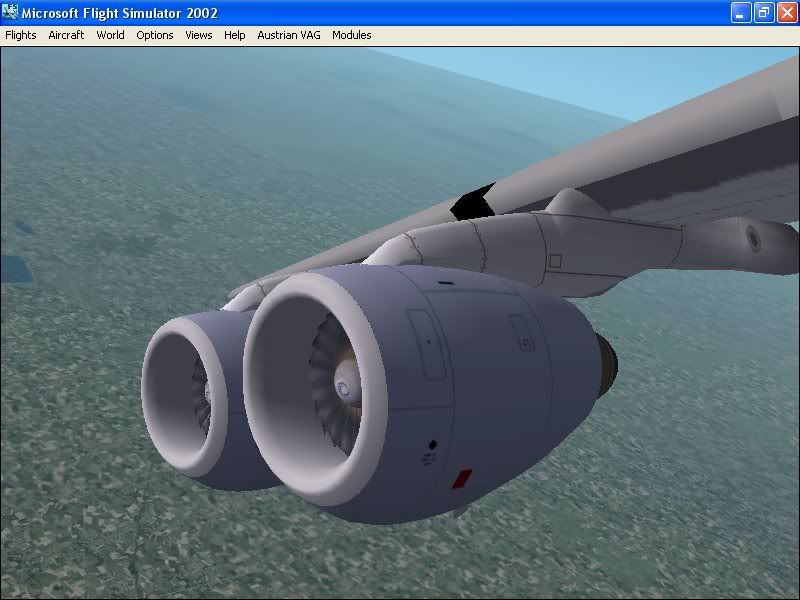Click the spinner cone of the nearest engine
Viewport: 800px width, 600px height.
(343, 386)
